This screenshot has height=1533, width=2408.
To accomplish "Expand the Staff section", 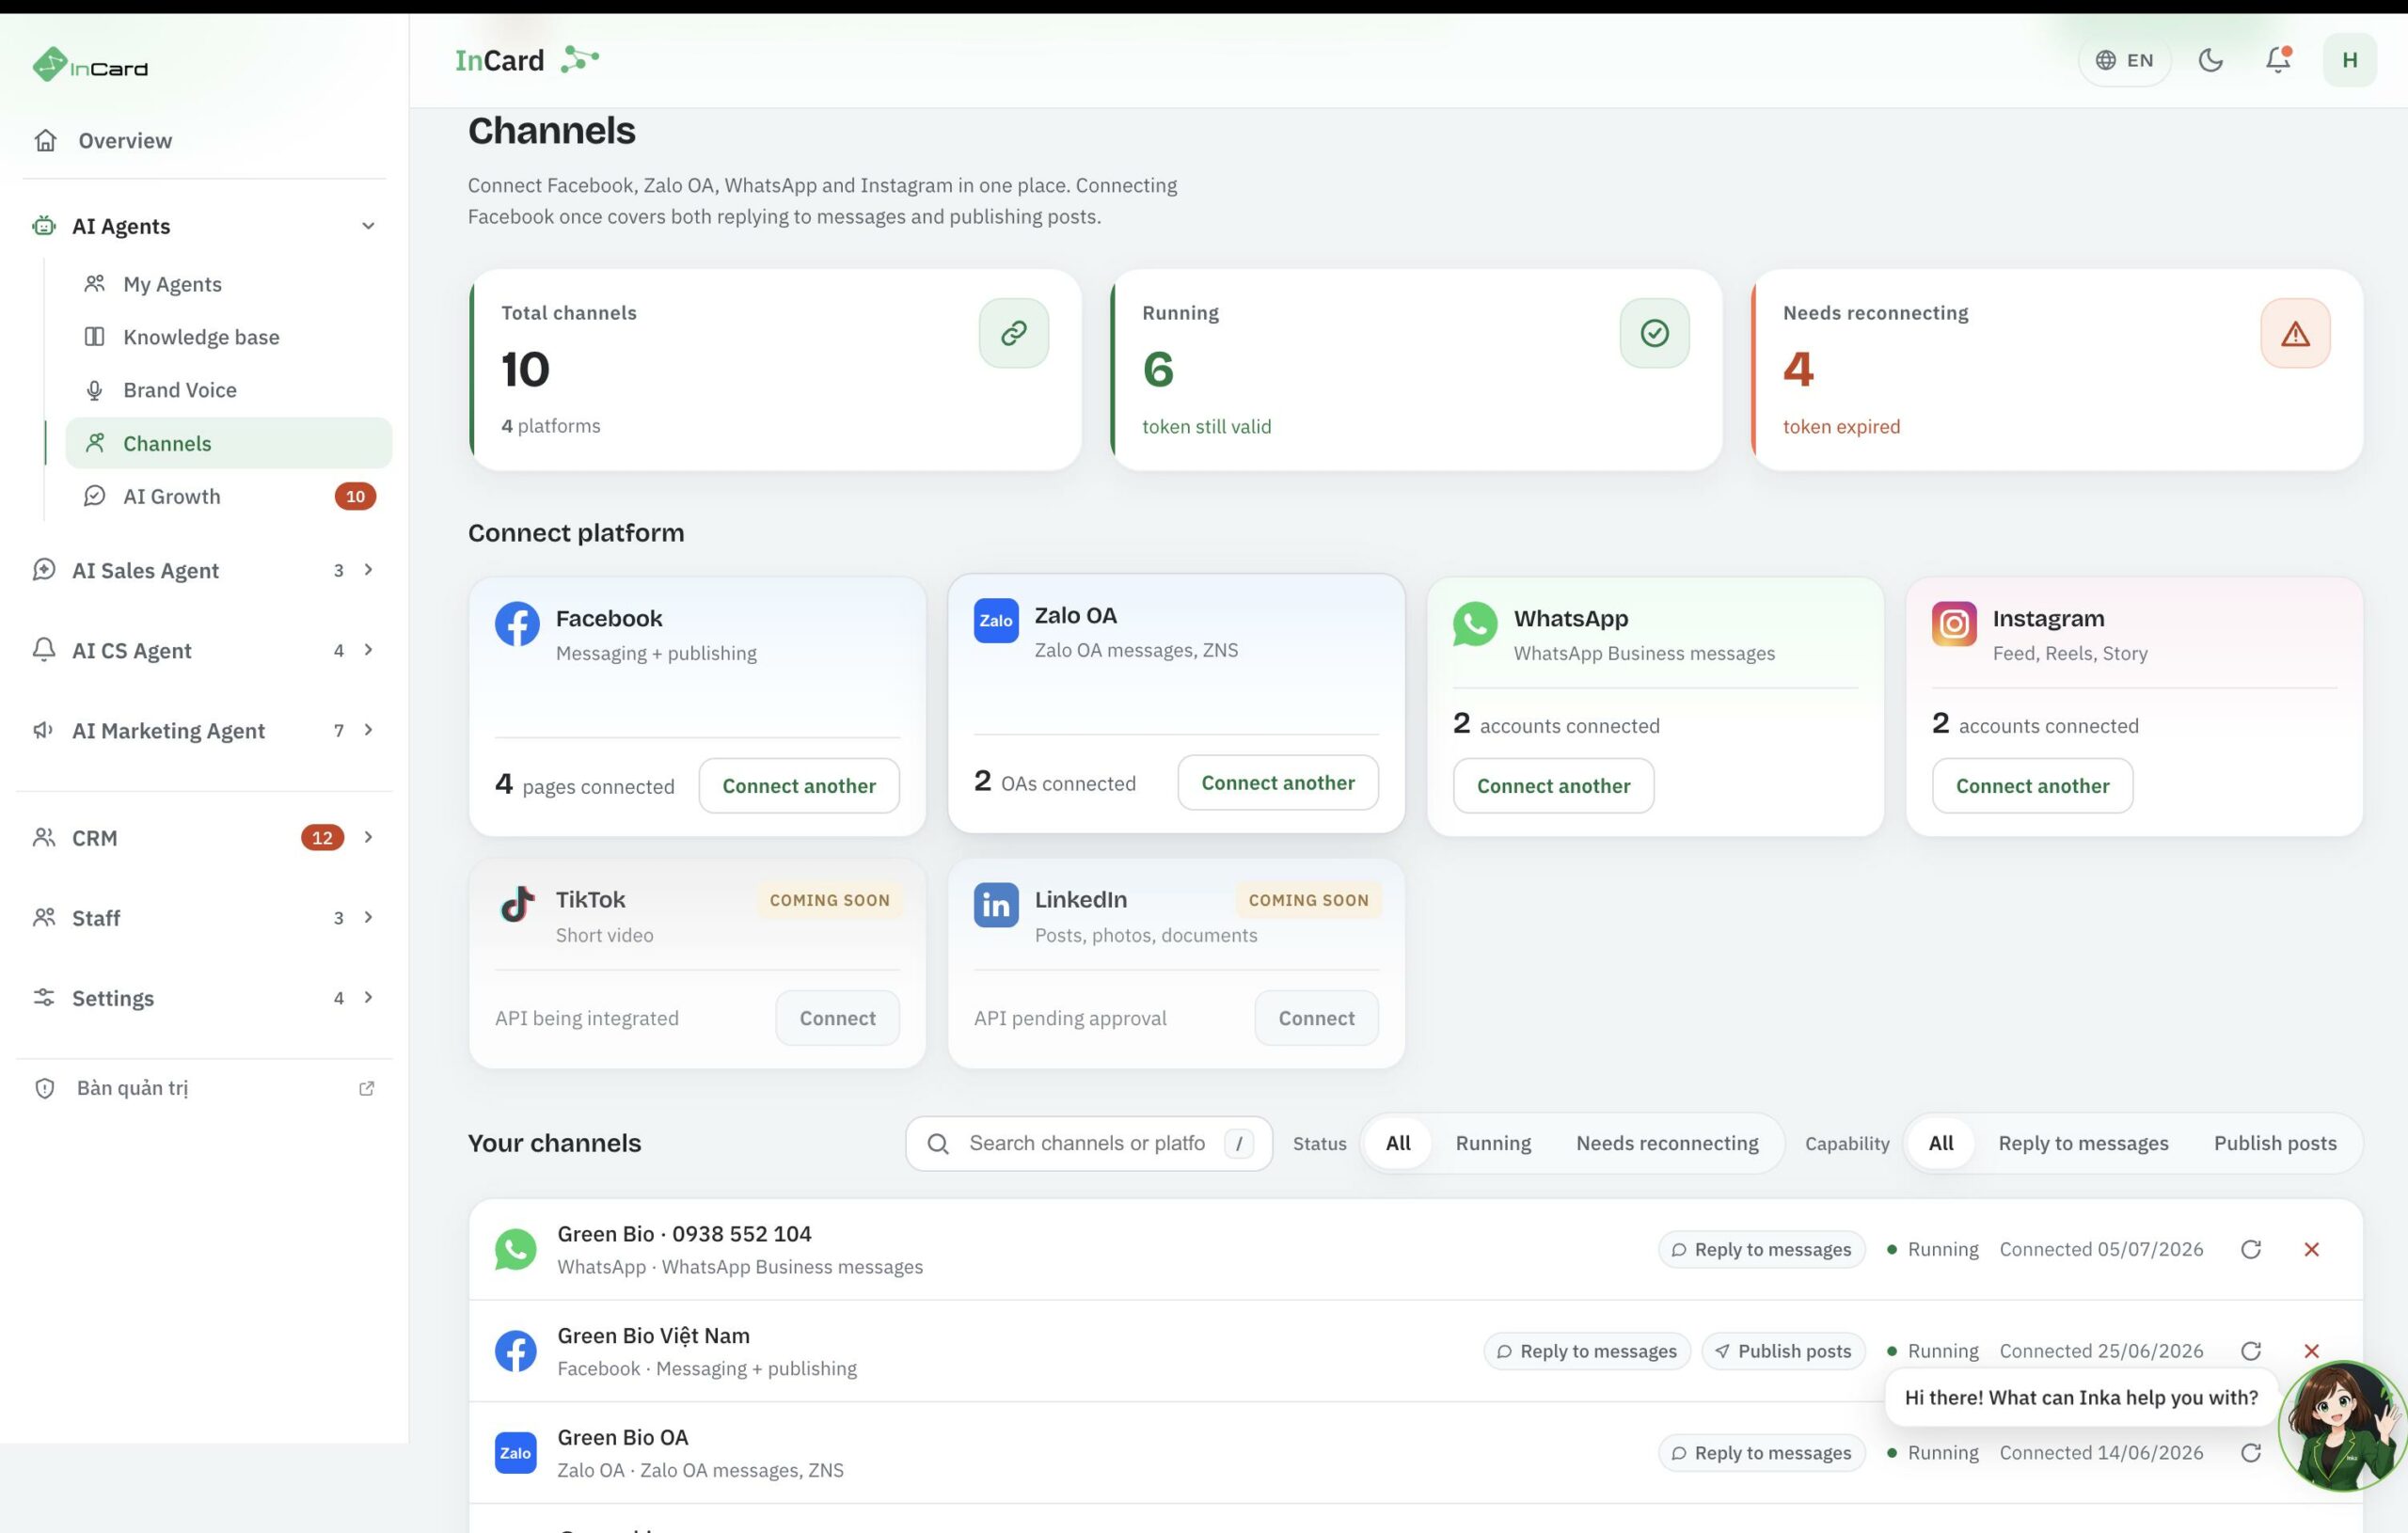I will coord(205,918).
